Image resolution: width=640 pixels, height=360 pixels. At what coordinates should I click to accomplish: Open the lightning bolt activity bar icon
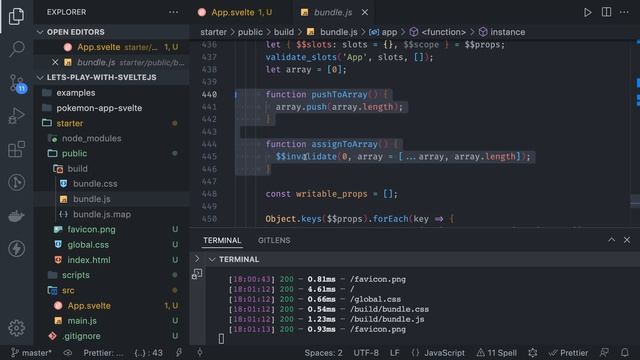(x=16, y=249)
